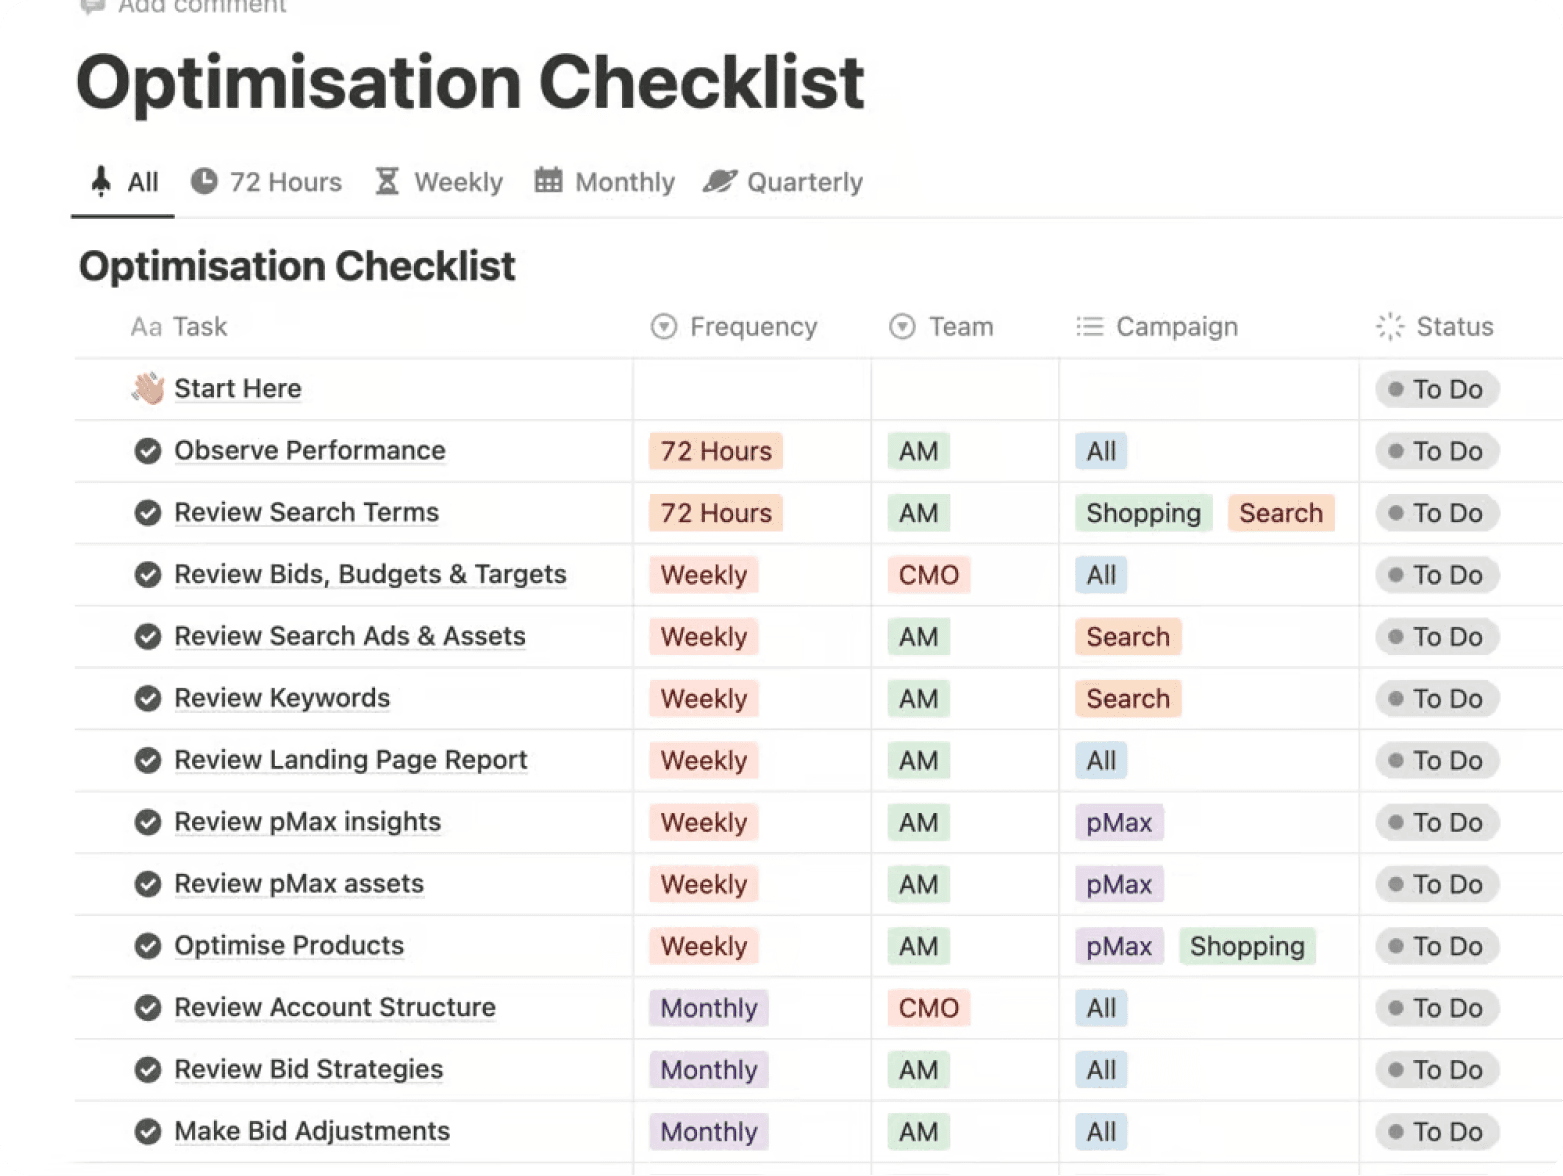Click the waving hand icon by Start Here
The image size is (1563, 1176).
click(148, 388)
